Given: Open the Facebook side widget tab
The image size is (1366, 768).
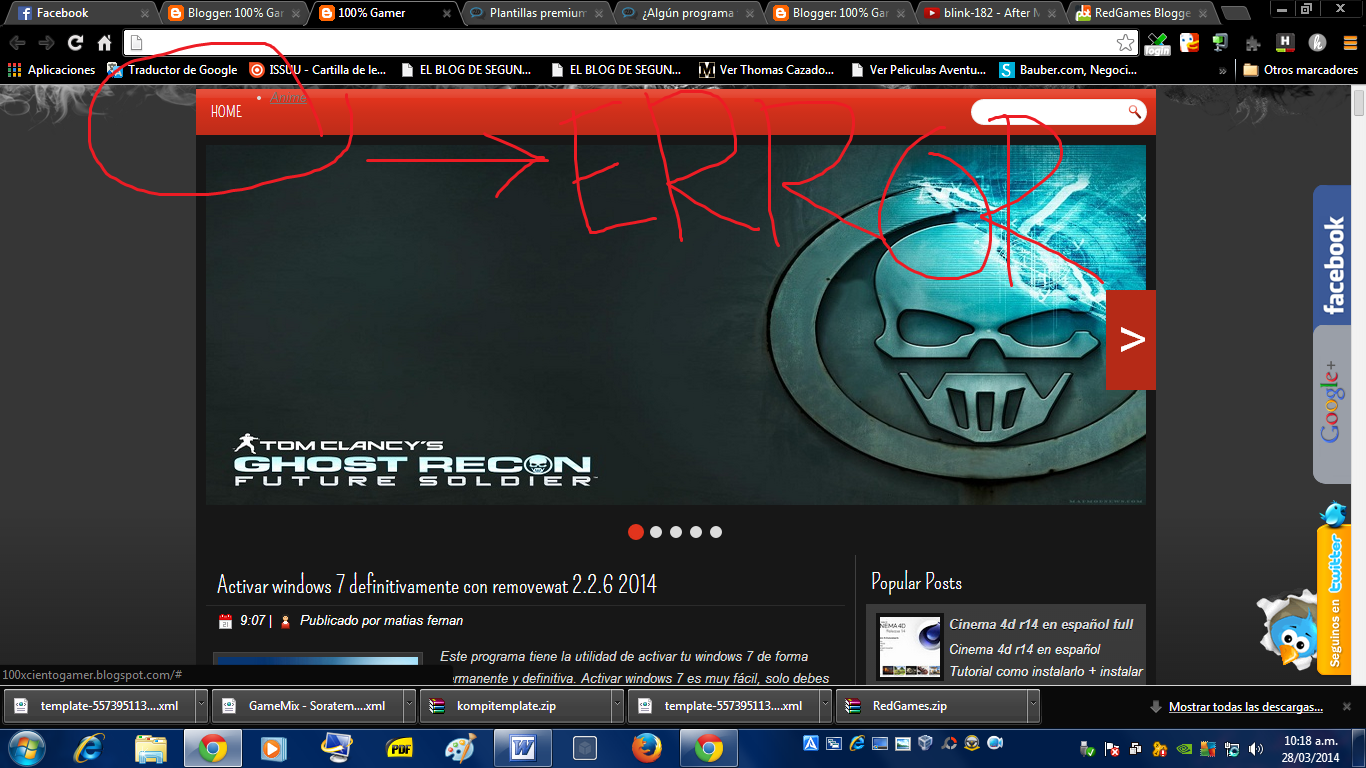Looking at the screenshot, I should [1332, 256].
